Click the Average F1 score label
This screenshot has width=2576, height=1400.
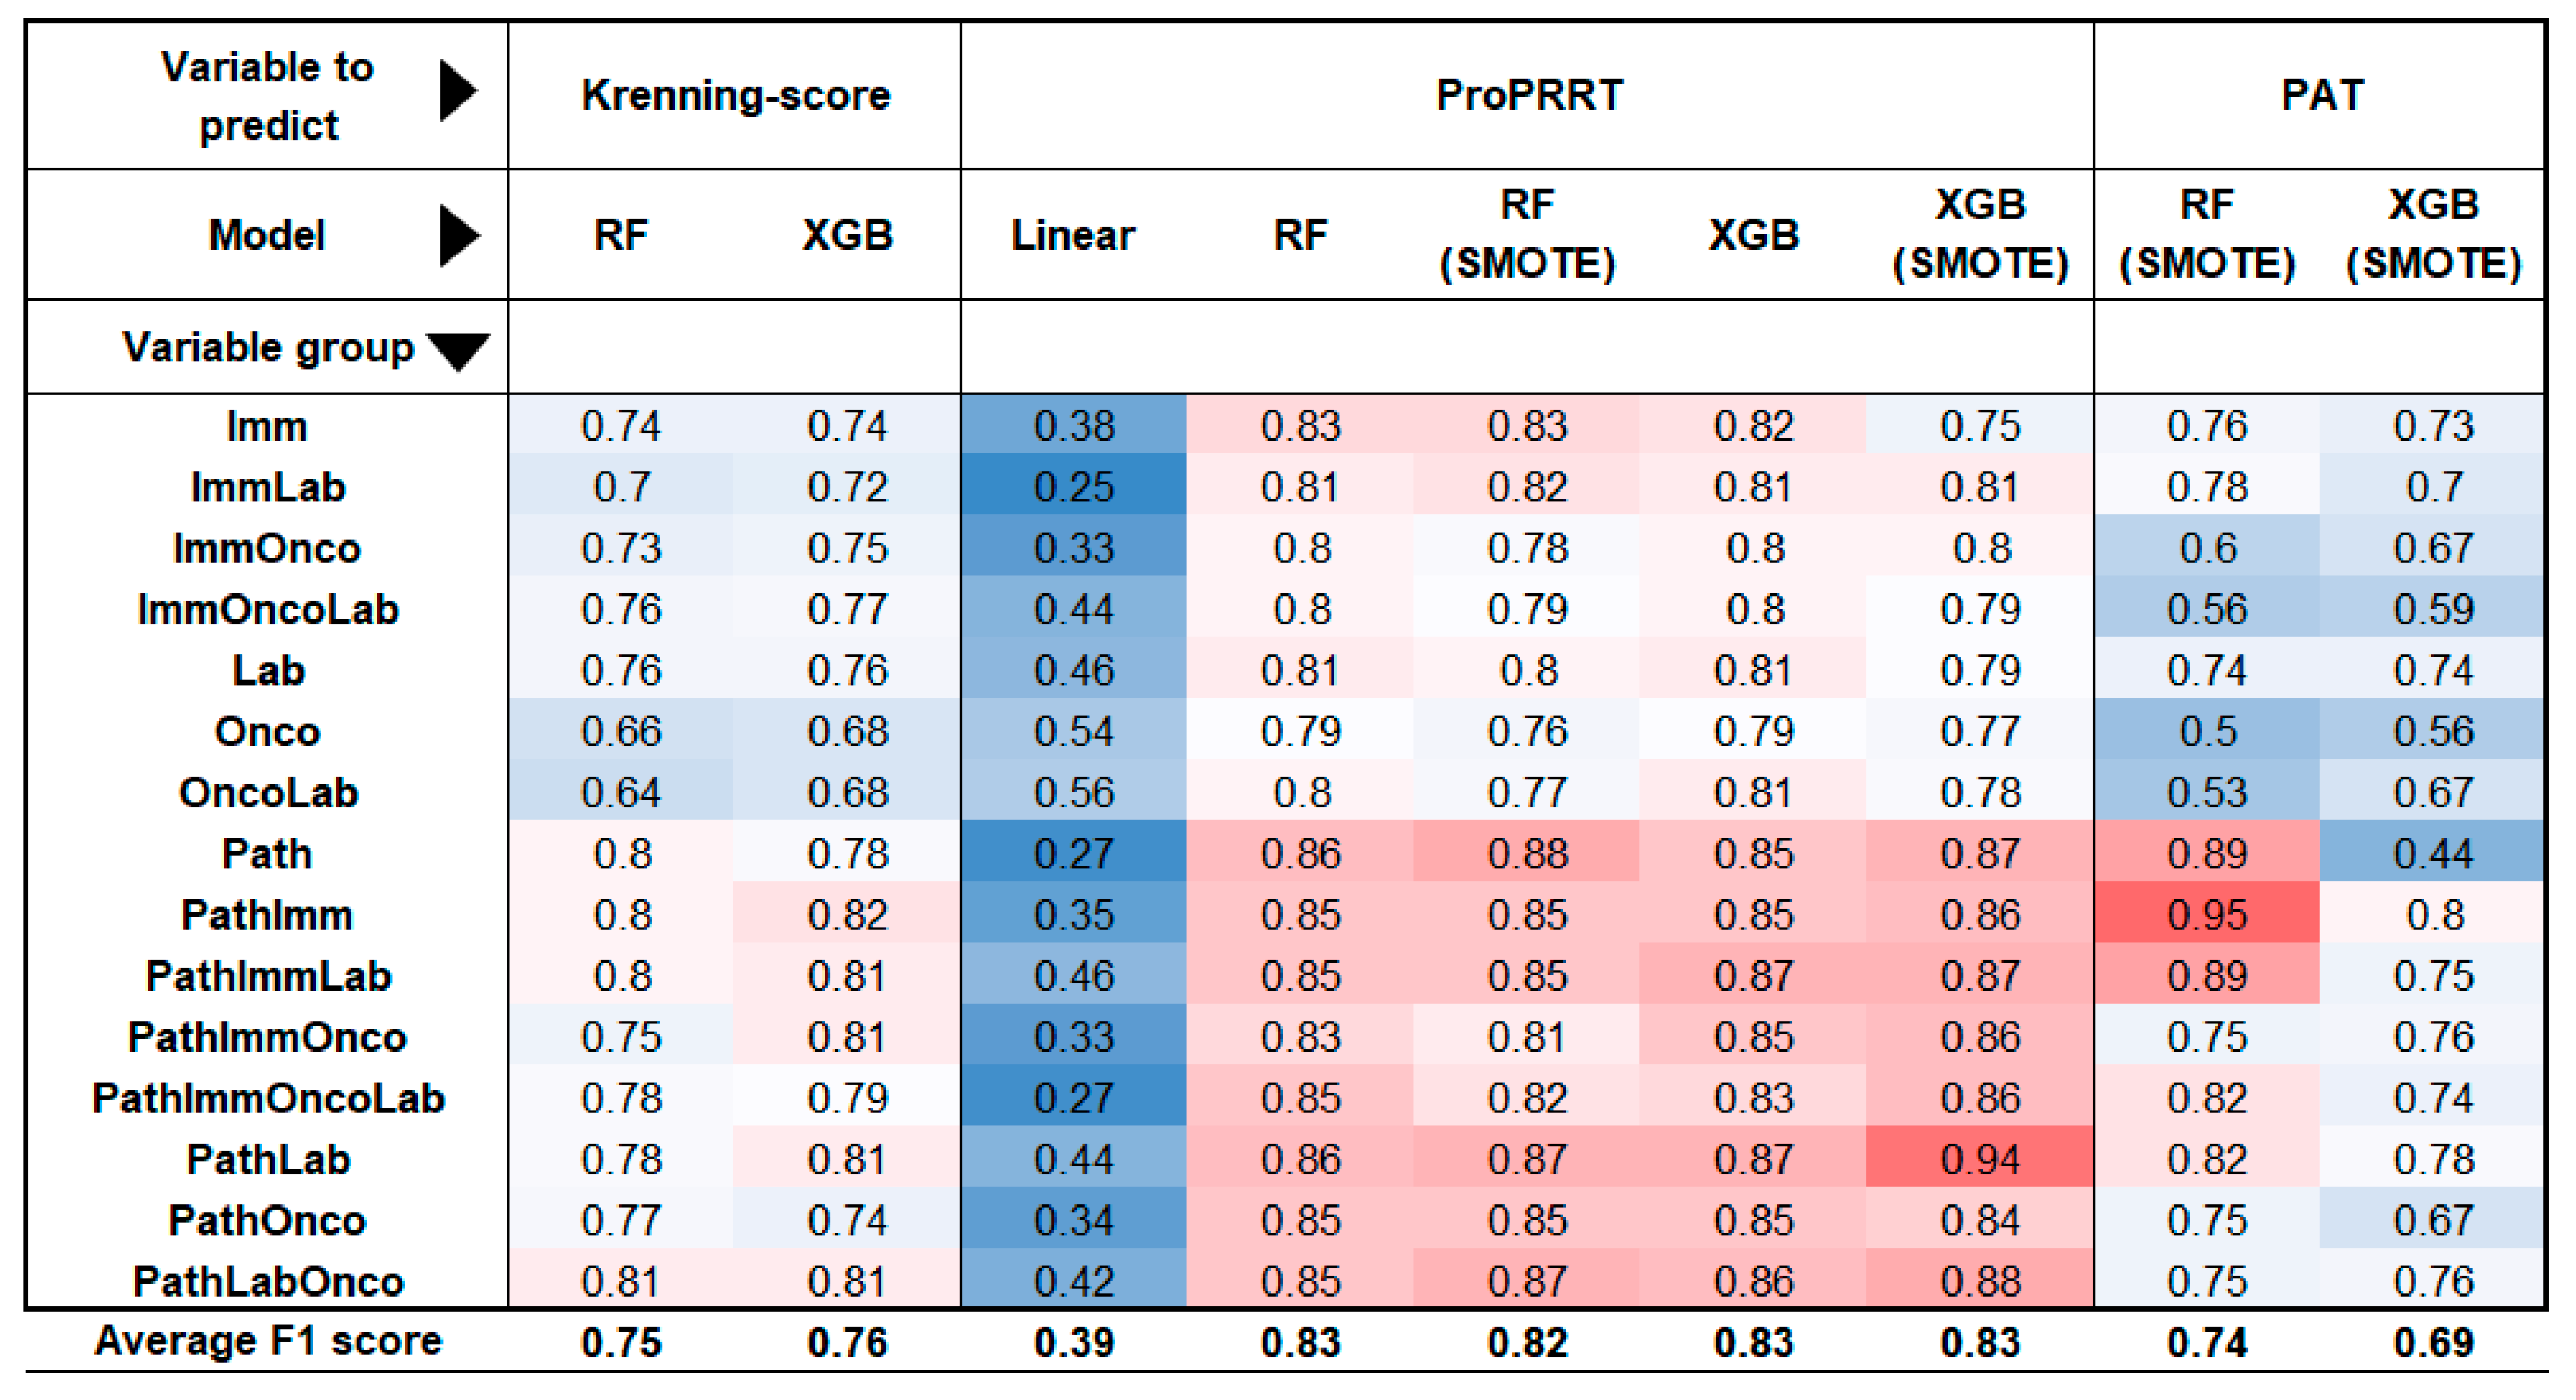coord(268,1341)
